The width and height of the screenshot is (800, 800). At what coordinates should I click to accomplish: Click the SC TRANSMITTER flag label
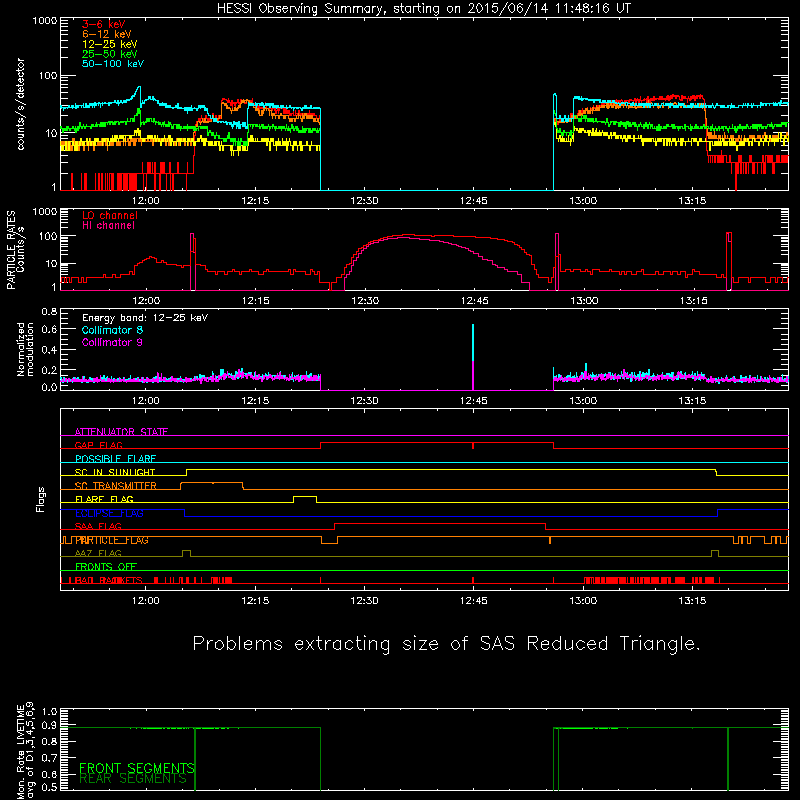pos(116,485)
